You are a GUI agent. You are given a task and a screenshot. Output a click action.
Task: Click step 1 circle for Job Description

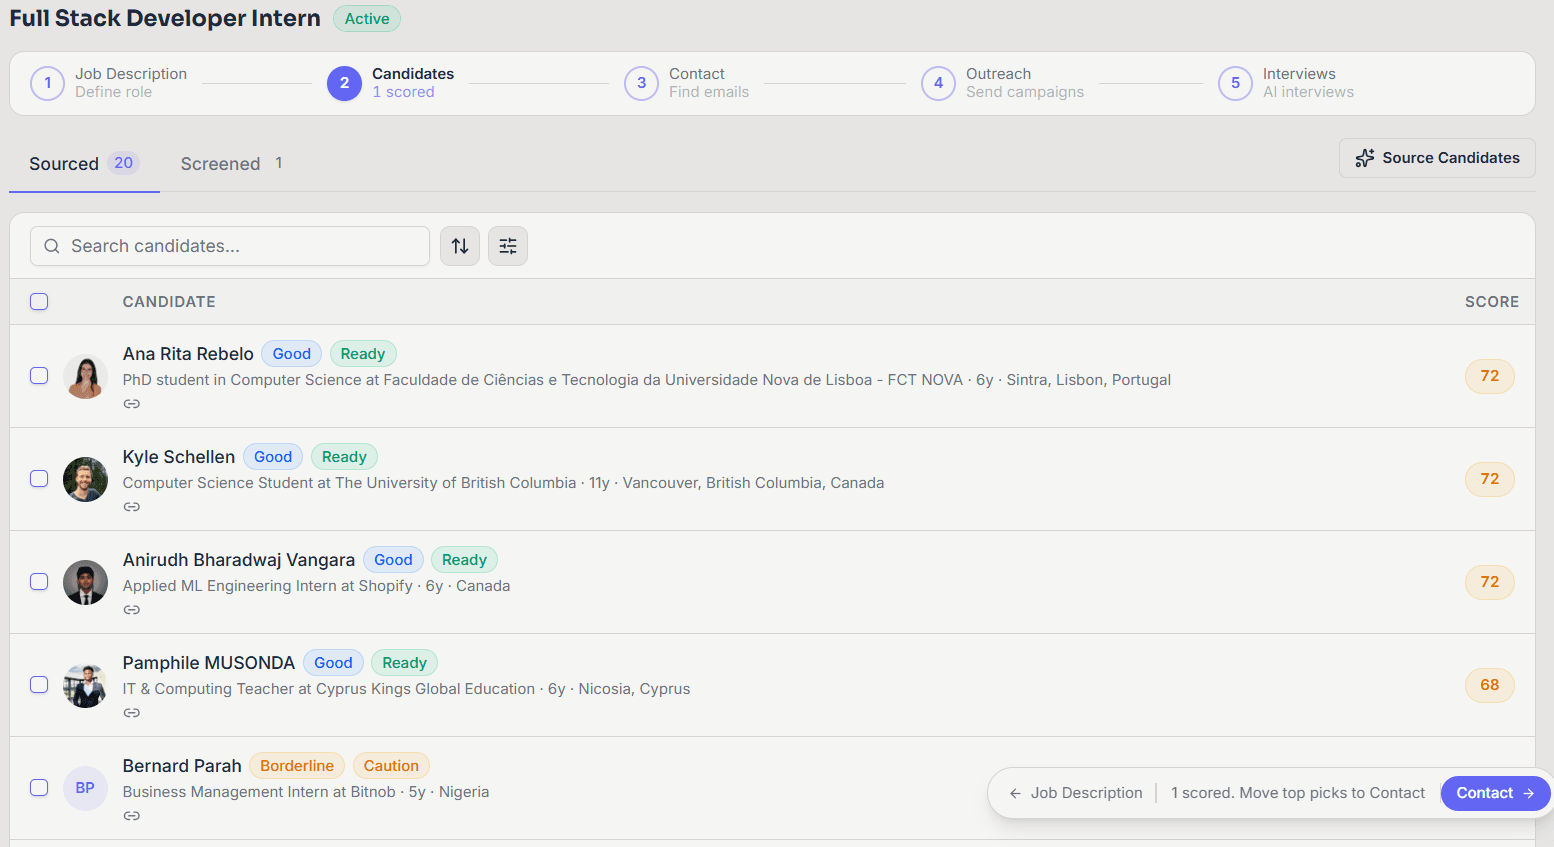coord(47,83)
